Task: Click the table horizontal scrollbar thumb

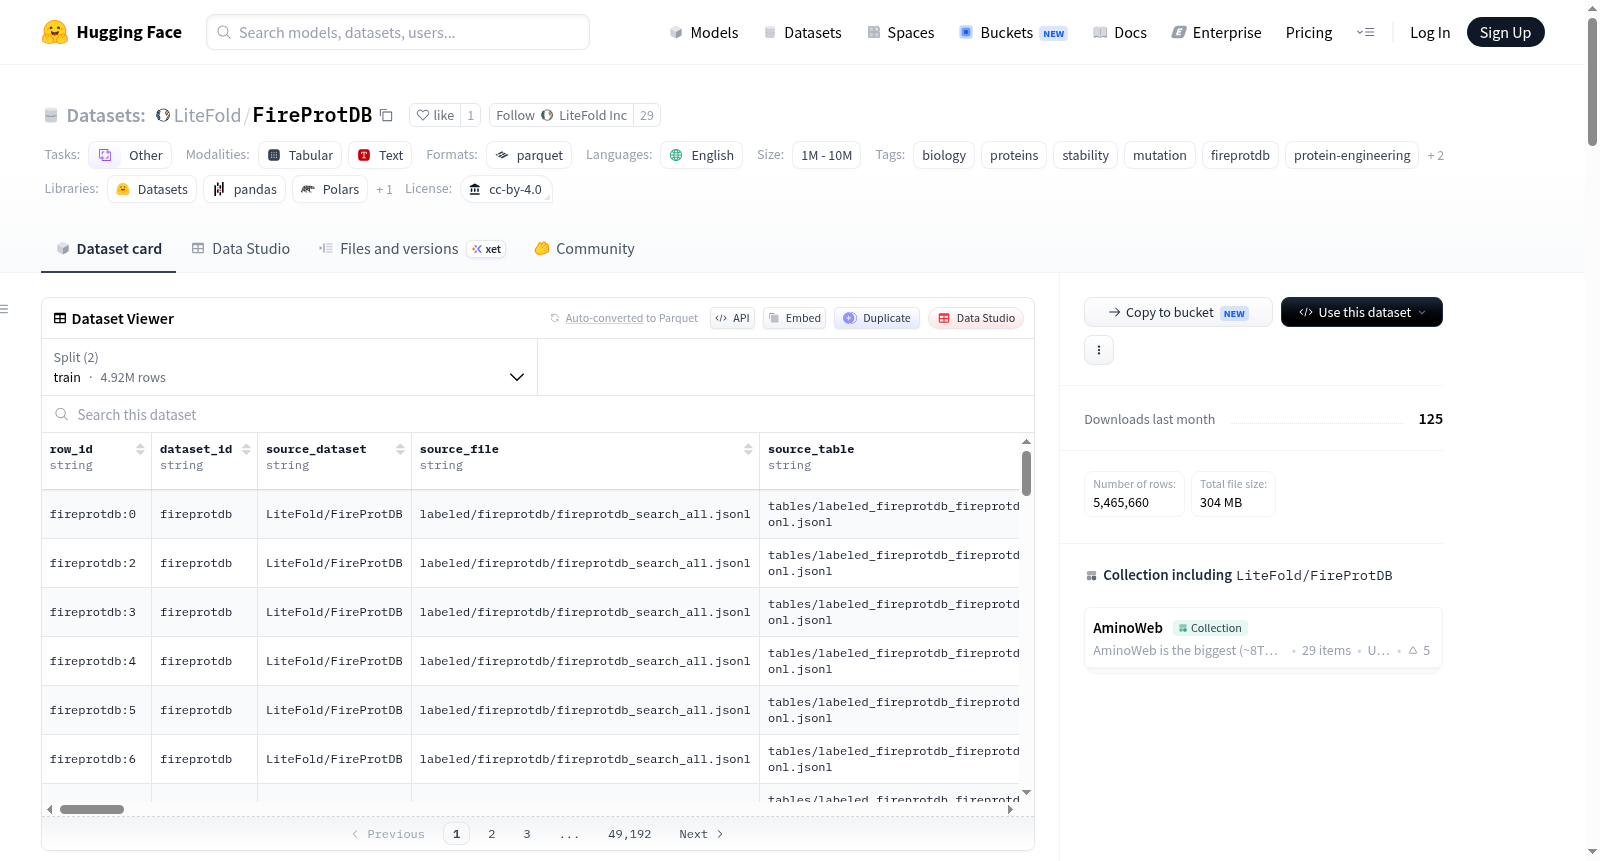Action: click(92, 809)
